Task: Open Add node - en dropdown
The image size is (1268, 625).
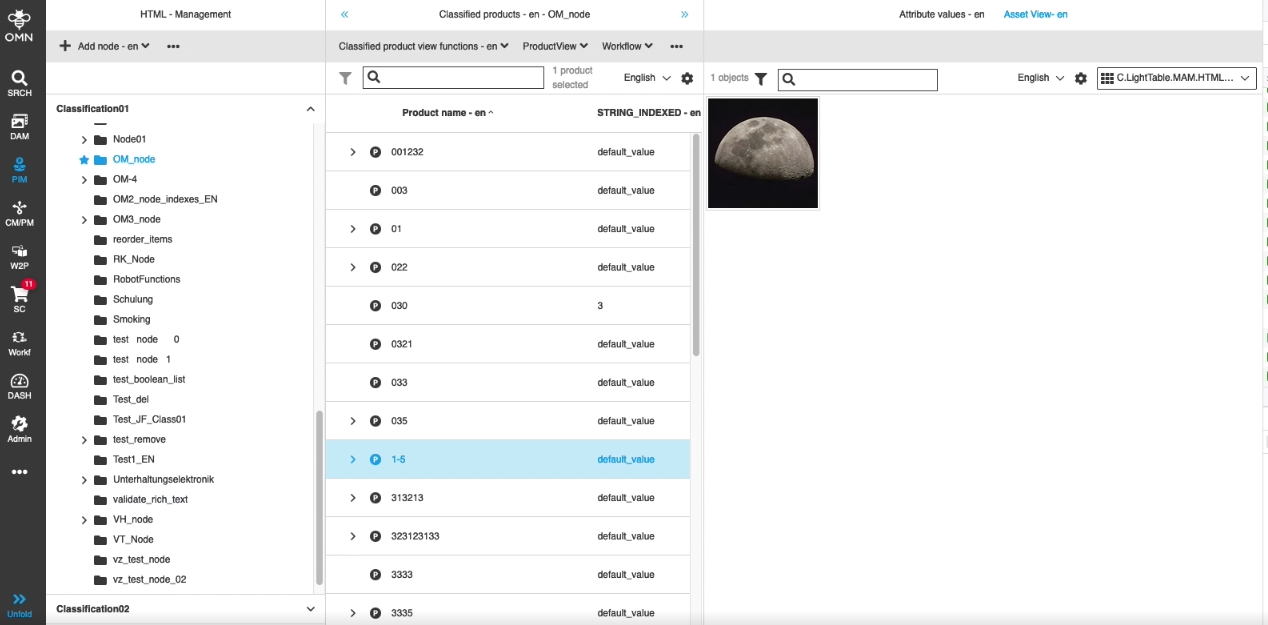Action: click(105, 46)
